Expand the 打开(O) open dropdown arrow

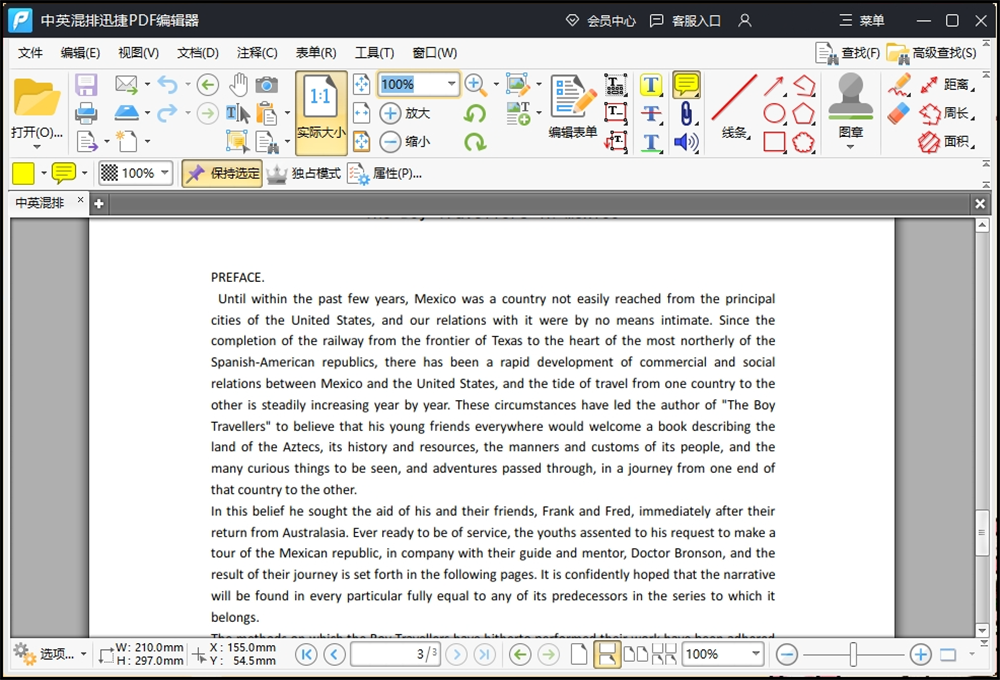click(36, 147)
